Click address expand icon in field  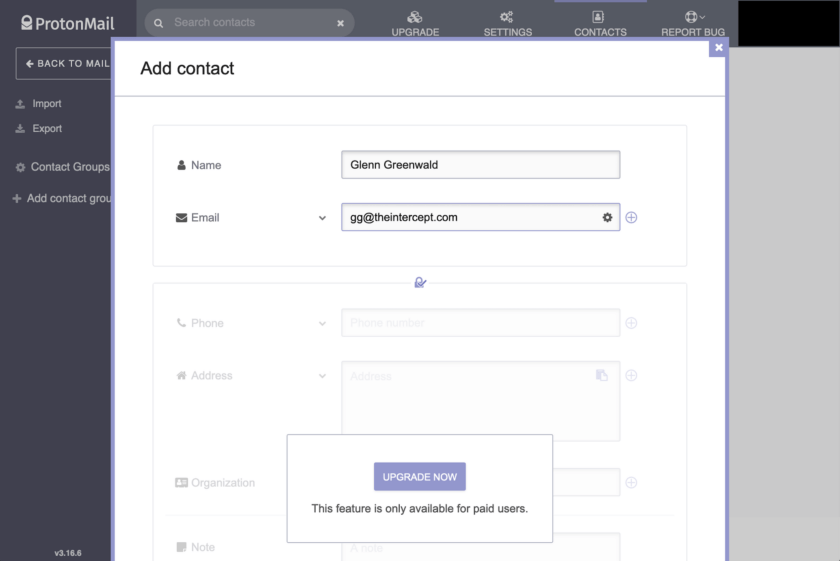[x=602, y=375]
